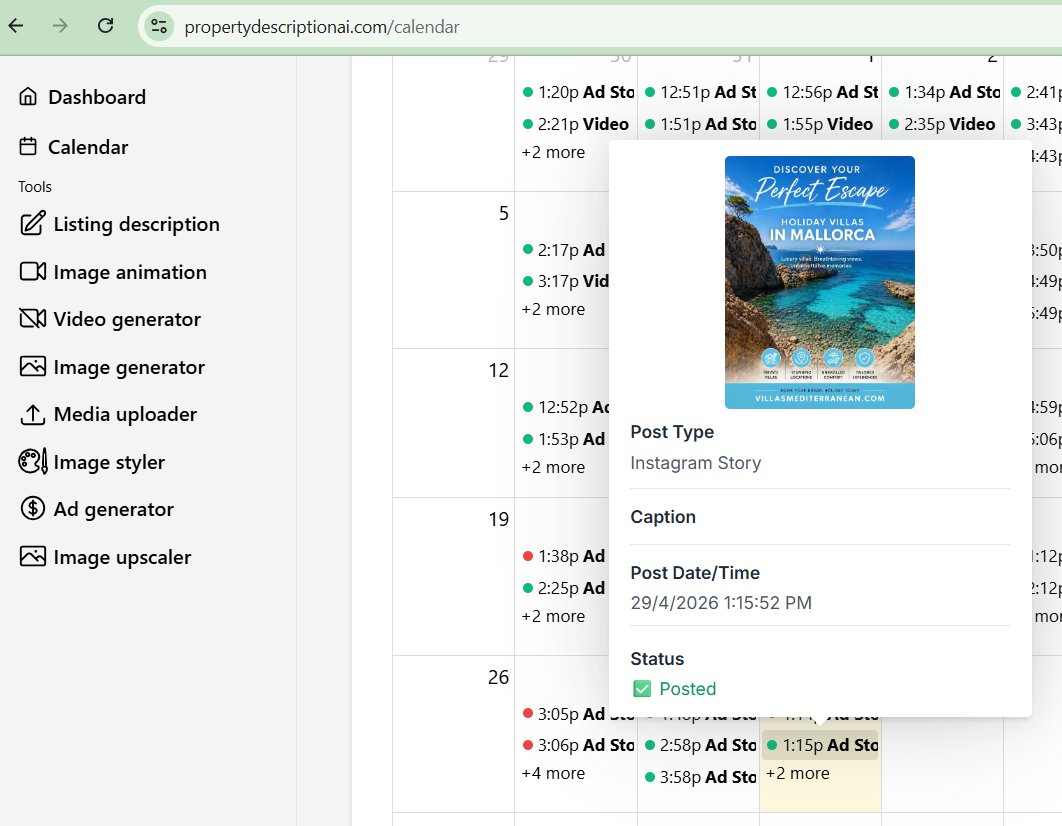The width and height of the screenshot is (1062, 826).
Task: Open the 1:34p Ad Story event
Action: 943,92
